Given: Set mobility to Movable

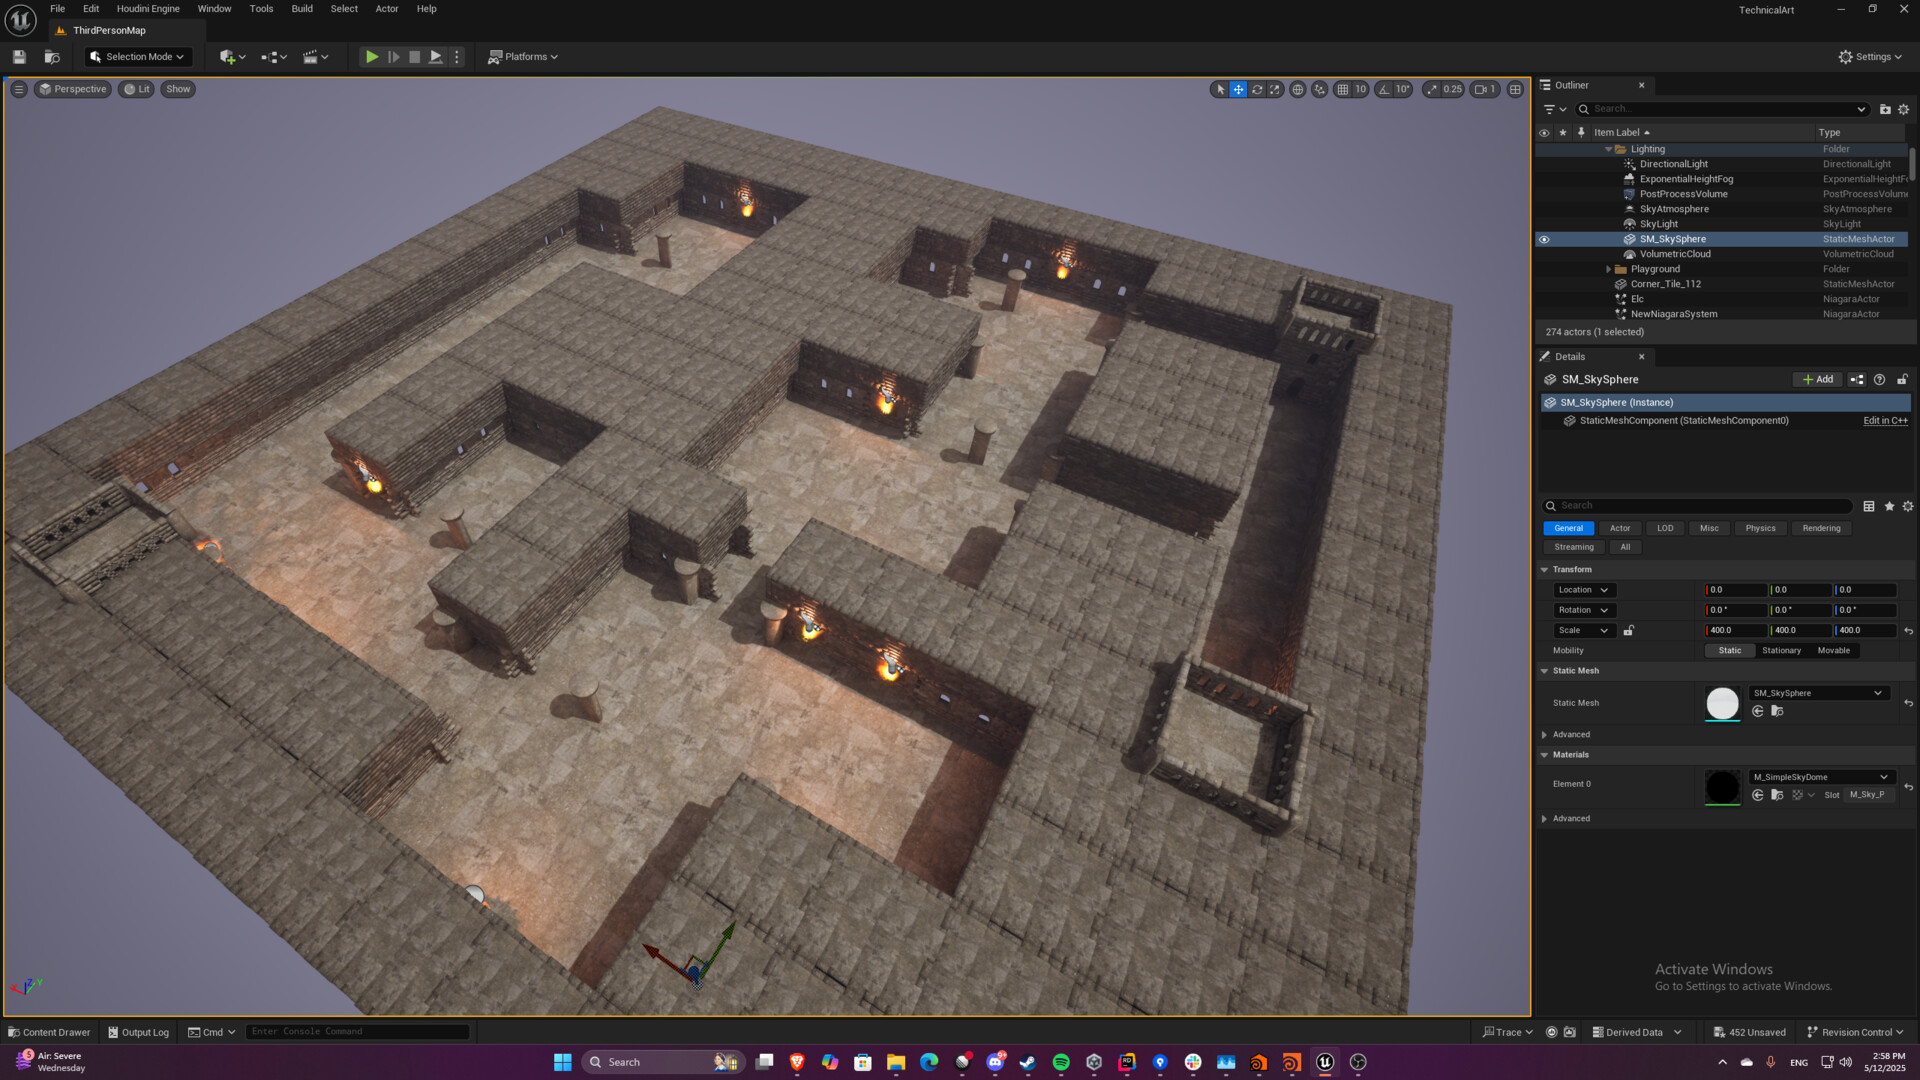Looking at the screenshot, I should [1833, 650].
